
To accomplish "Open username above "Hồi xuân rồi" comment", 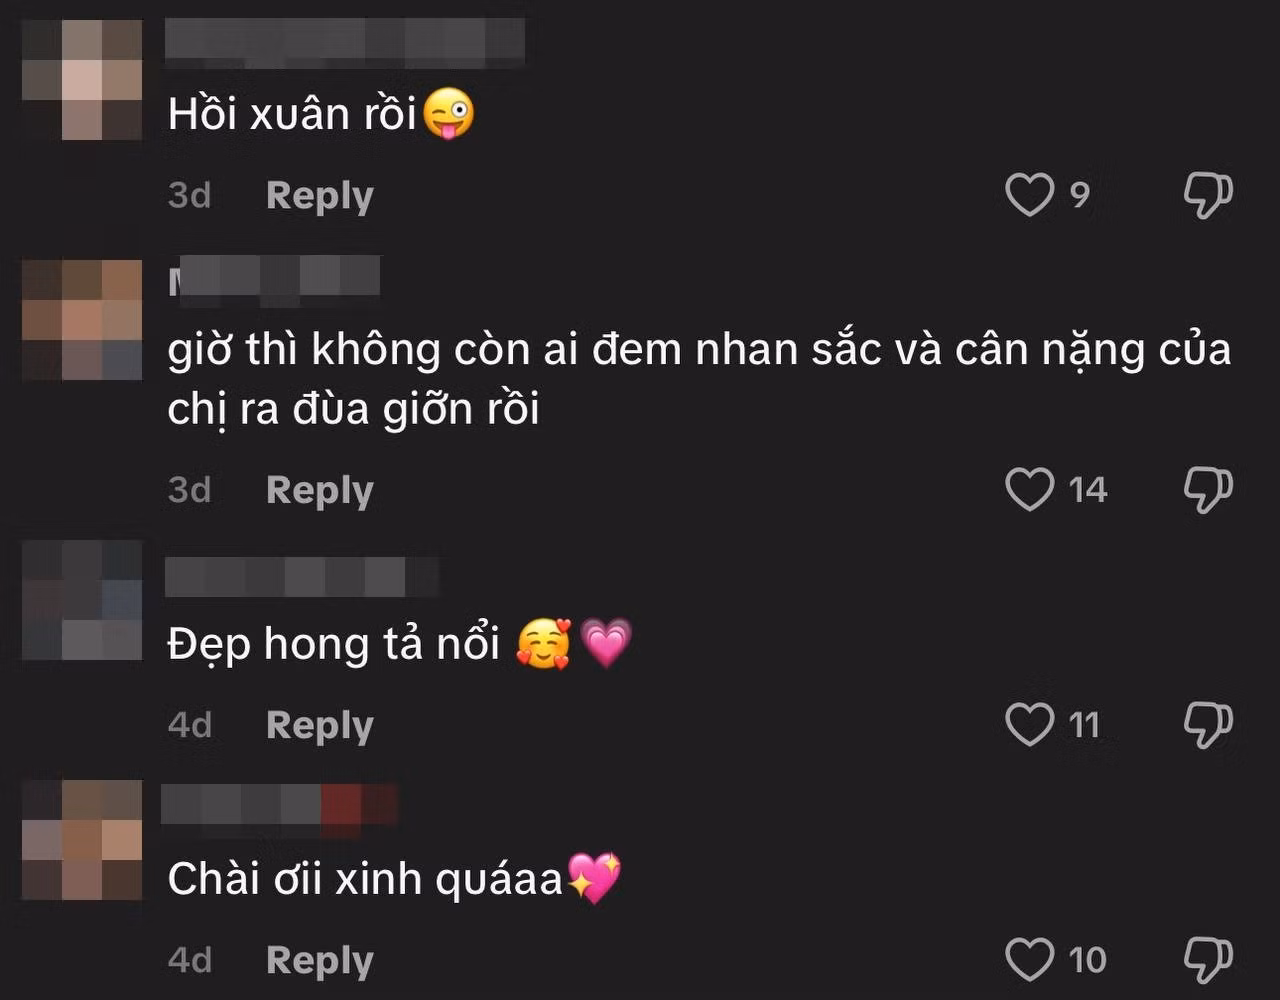I will pyautogui.click(x=345, y=42).
